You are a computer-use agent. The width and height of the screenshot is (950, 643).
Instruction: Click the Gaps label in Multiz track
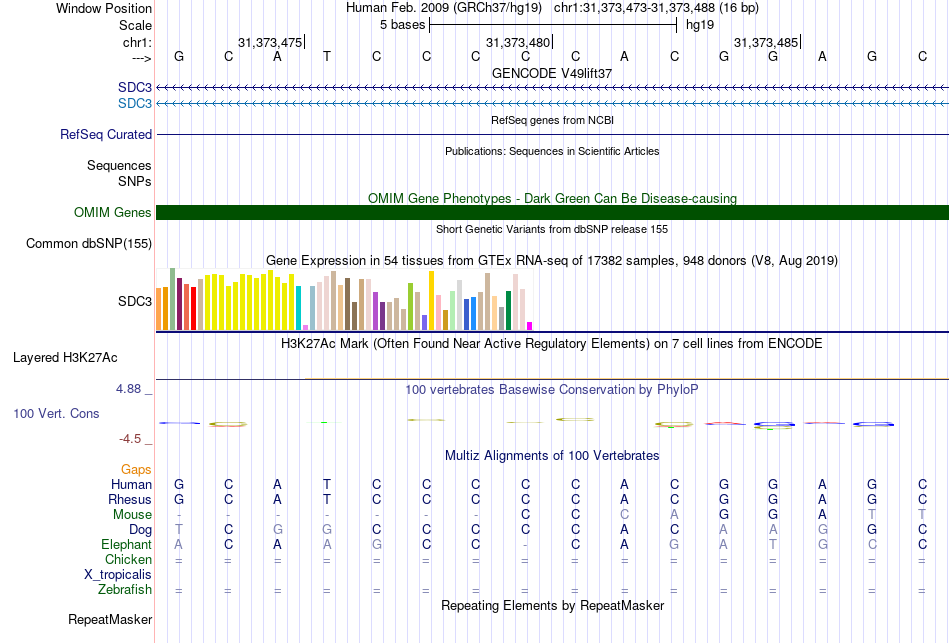(136, 470)
